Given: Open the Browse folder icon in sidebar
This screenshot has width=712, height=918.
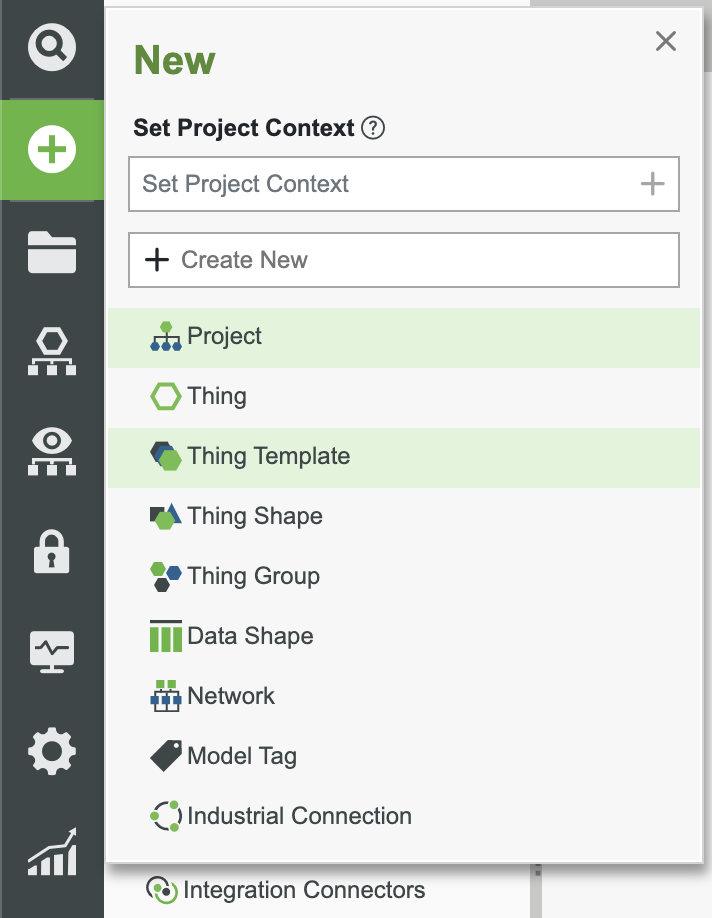Looking at the screenshot, I should 51,252.
